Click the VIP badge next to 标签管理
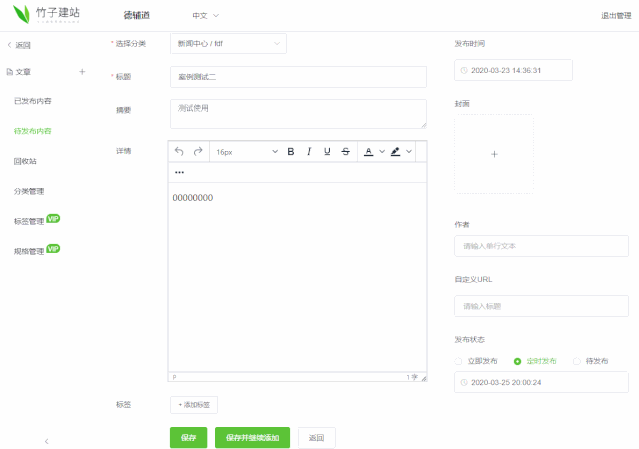This screenshot has height=449, width=639. (53, 219)
